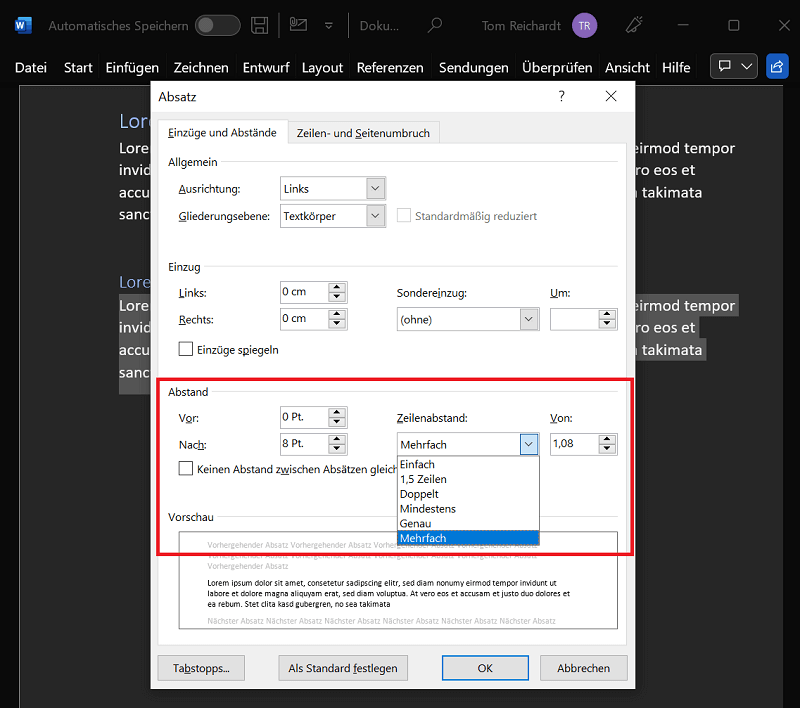The width and height of the screenshot is (800, 708).
Task: Select 1,5 Zeilen line spacing option
Action: click(468, 479)
